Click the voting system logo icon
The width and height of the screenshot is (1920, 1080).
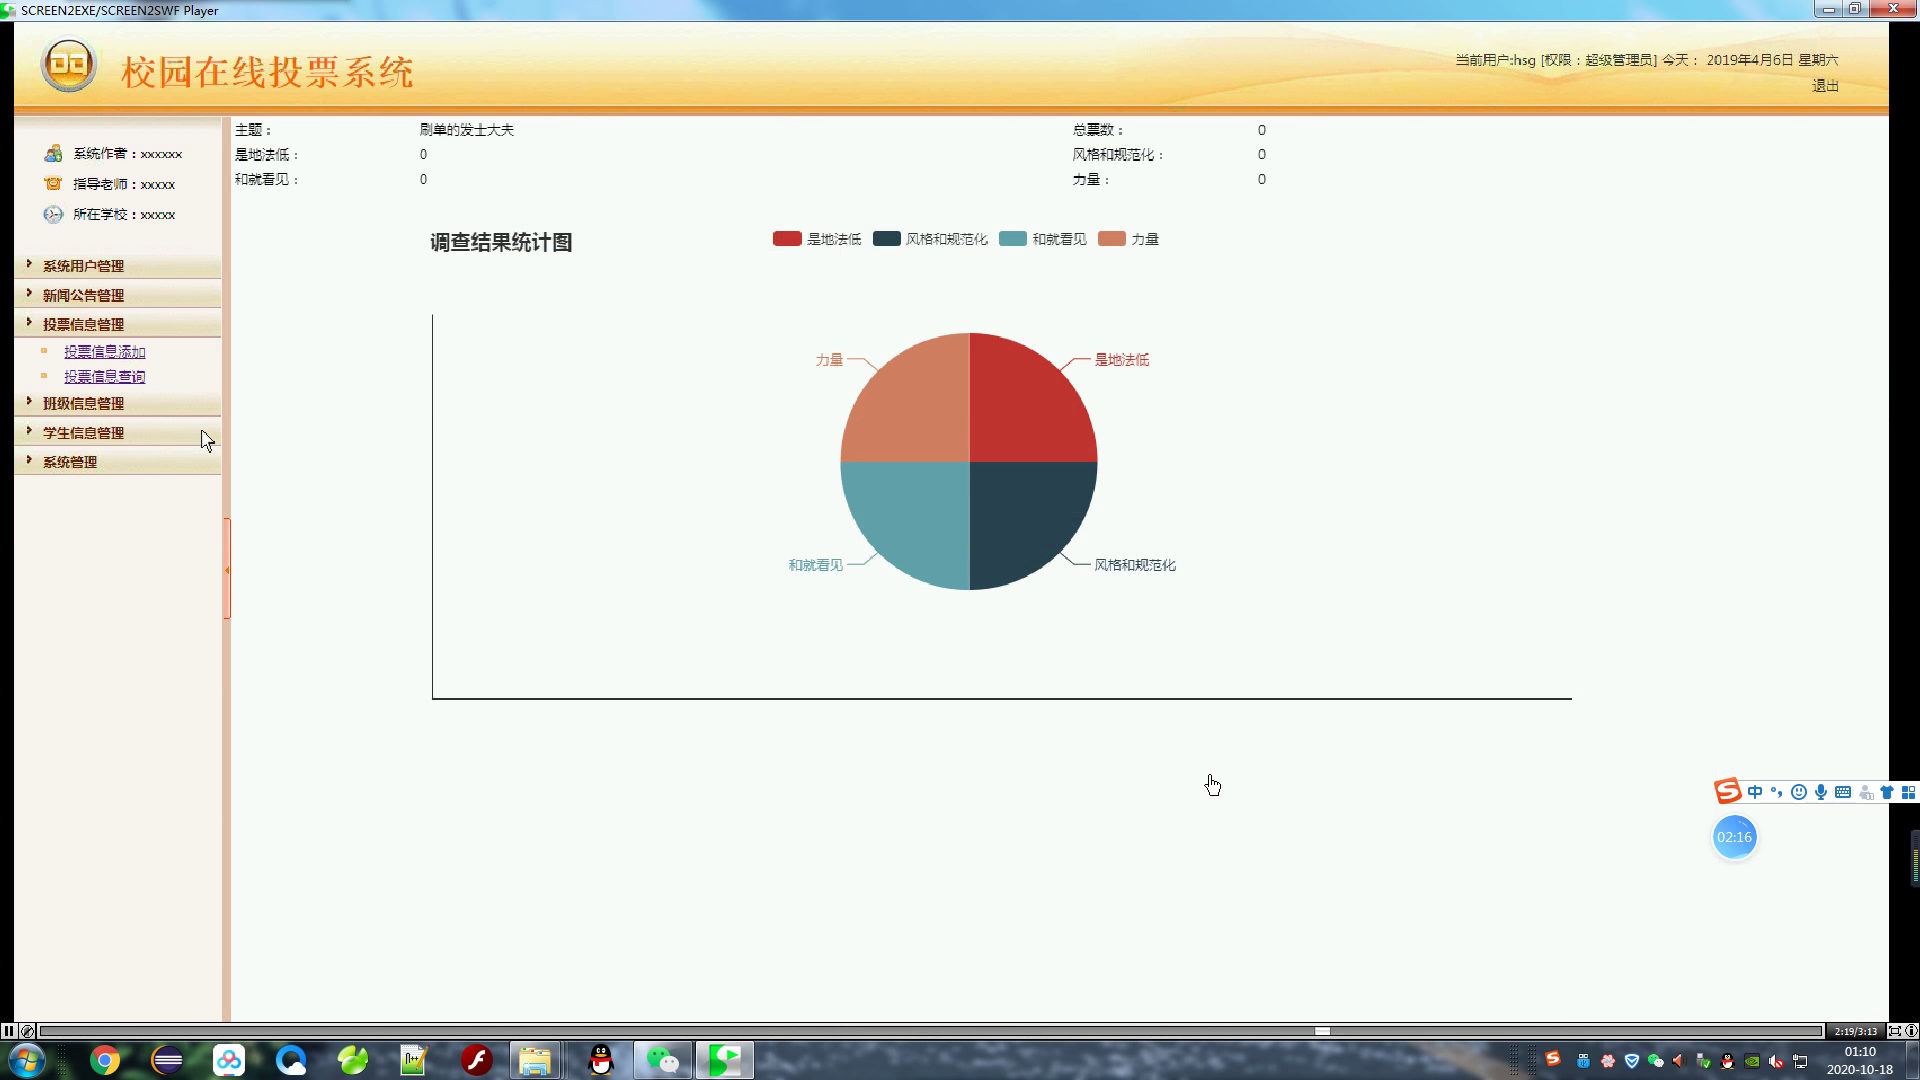tap(68, 65)
